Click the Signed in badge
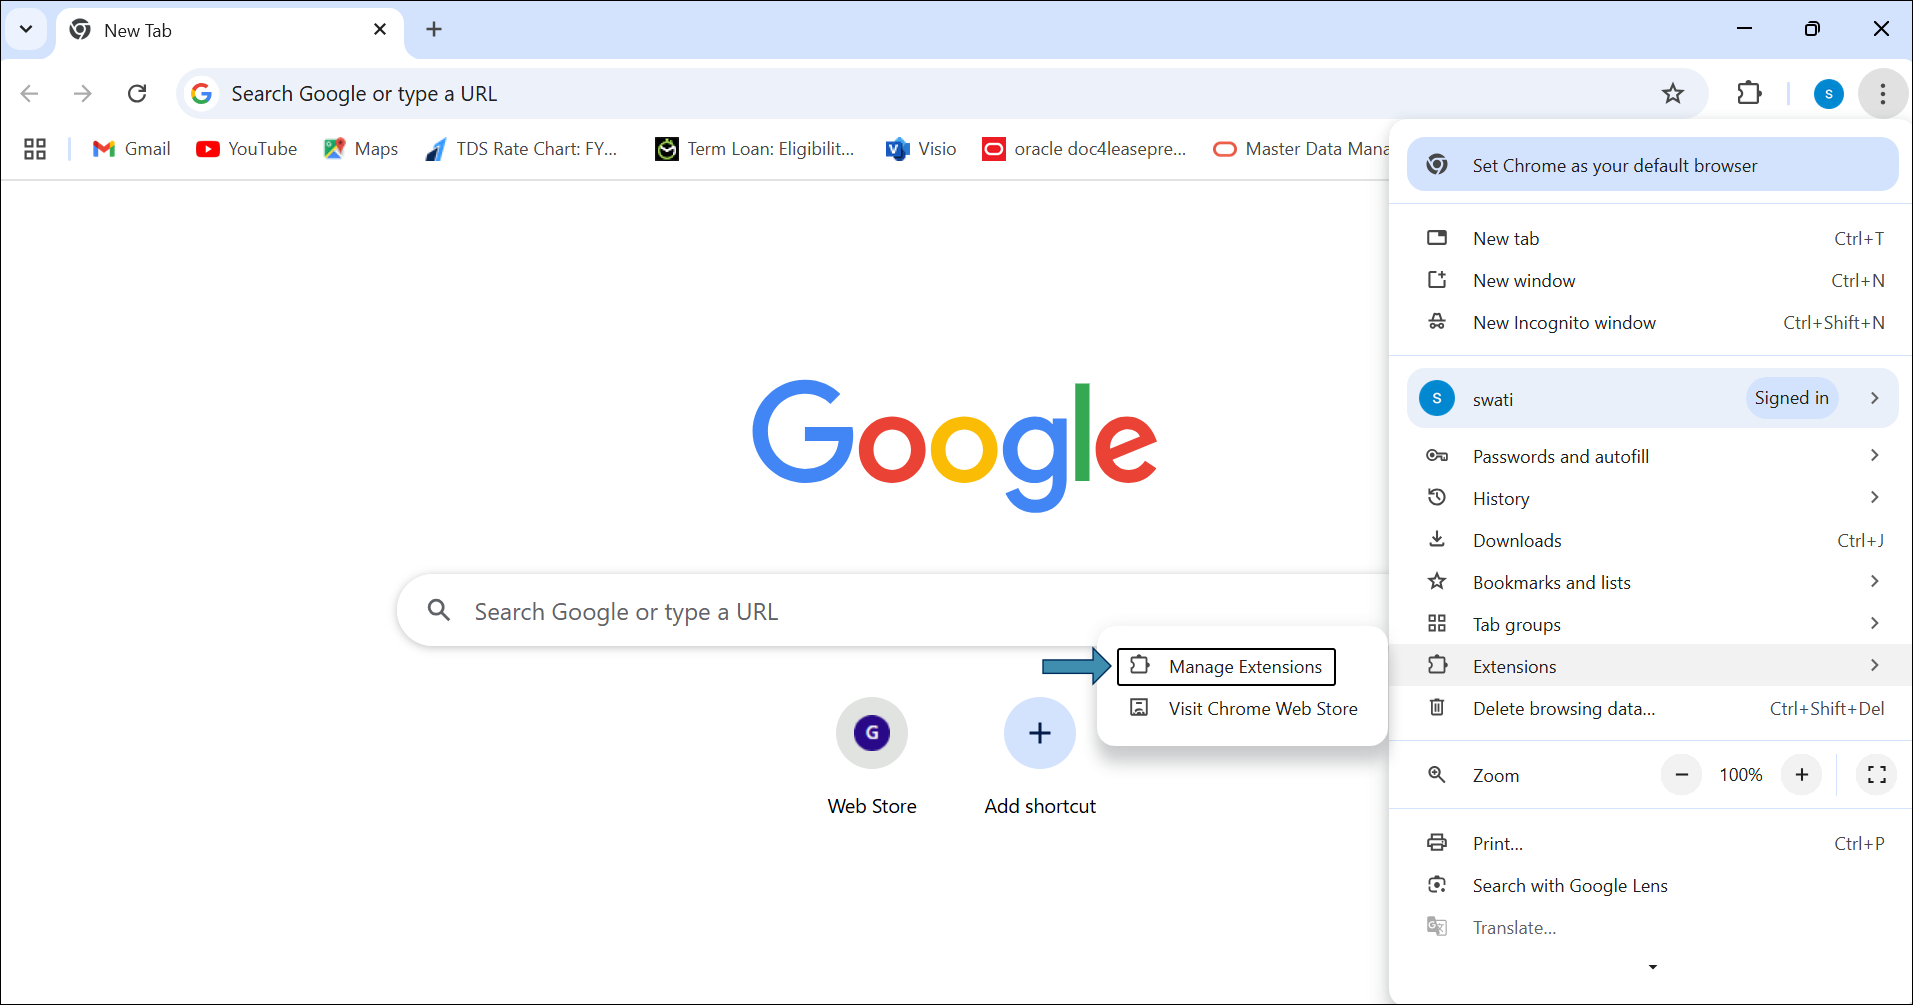The width and height of the screenshot is (1913, 1005). [1791, 398]
